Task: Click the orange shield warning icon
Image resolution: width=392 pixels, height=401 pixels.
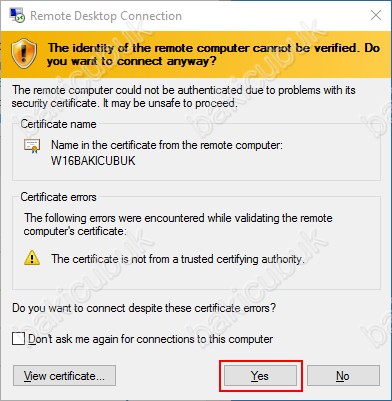Action: 24,54
